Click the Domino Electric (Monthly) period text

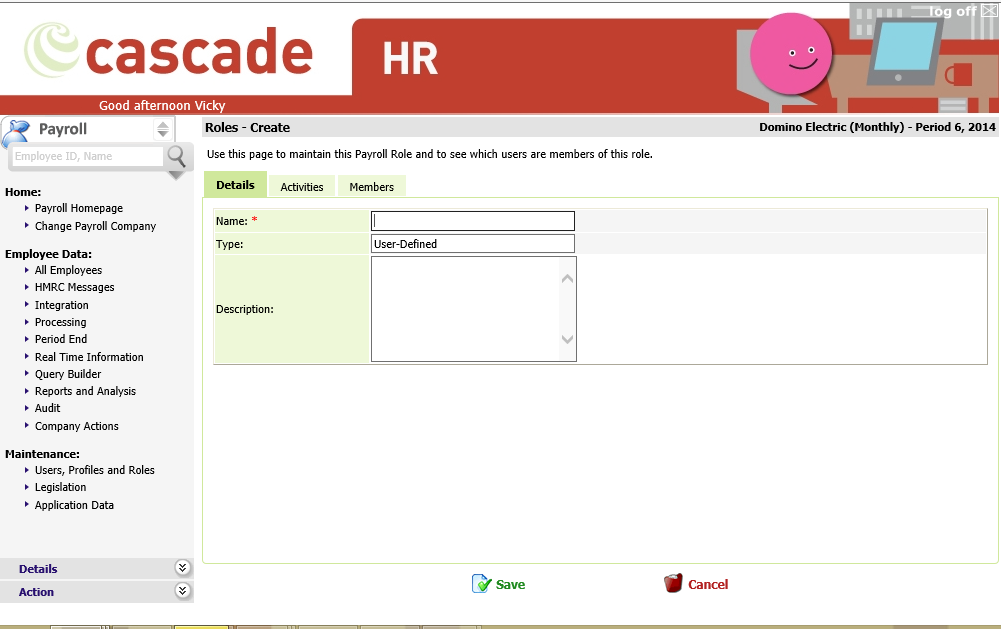point(877,127)
